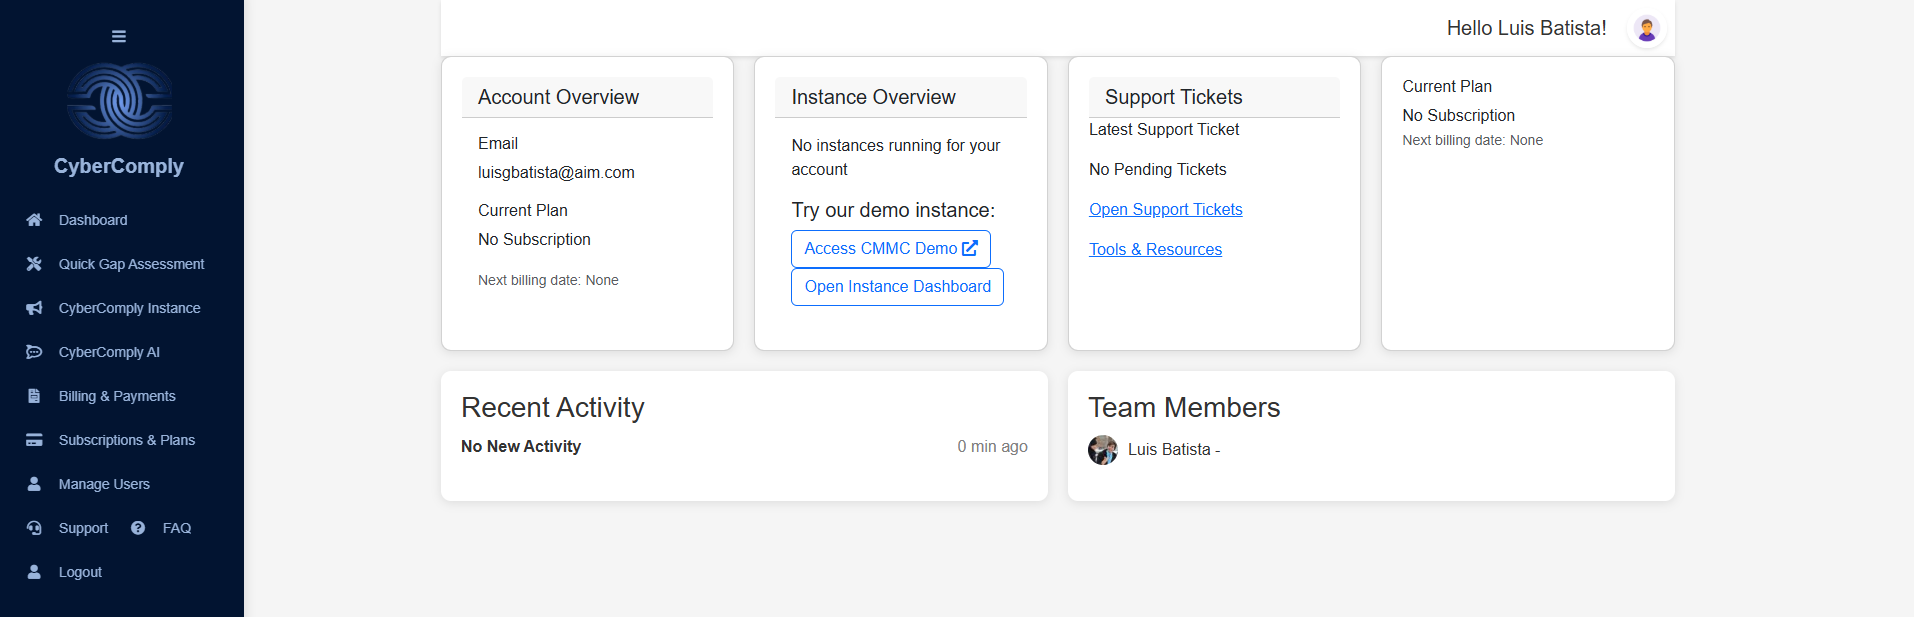Click the FAQ question mark icon
Image resolution: width=1914 pixels, height=617 pixels.
[138, 528]
